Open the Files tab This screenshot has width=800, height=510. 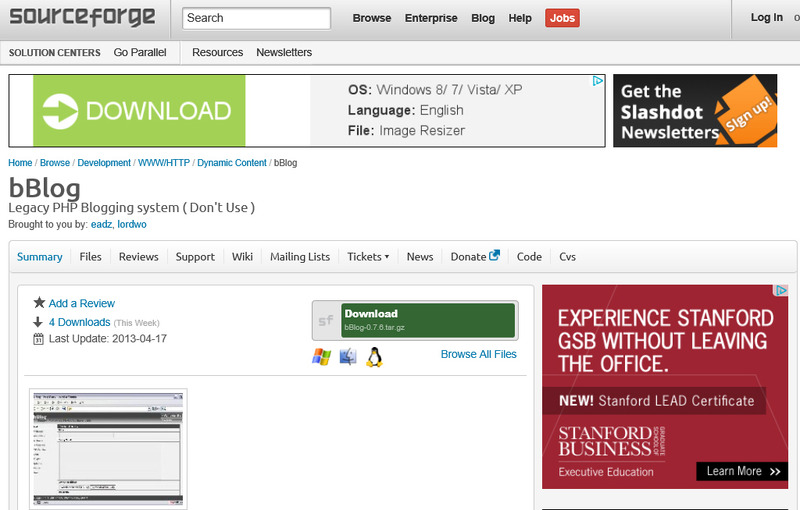(x=91, y=257)
